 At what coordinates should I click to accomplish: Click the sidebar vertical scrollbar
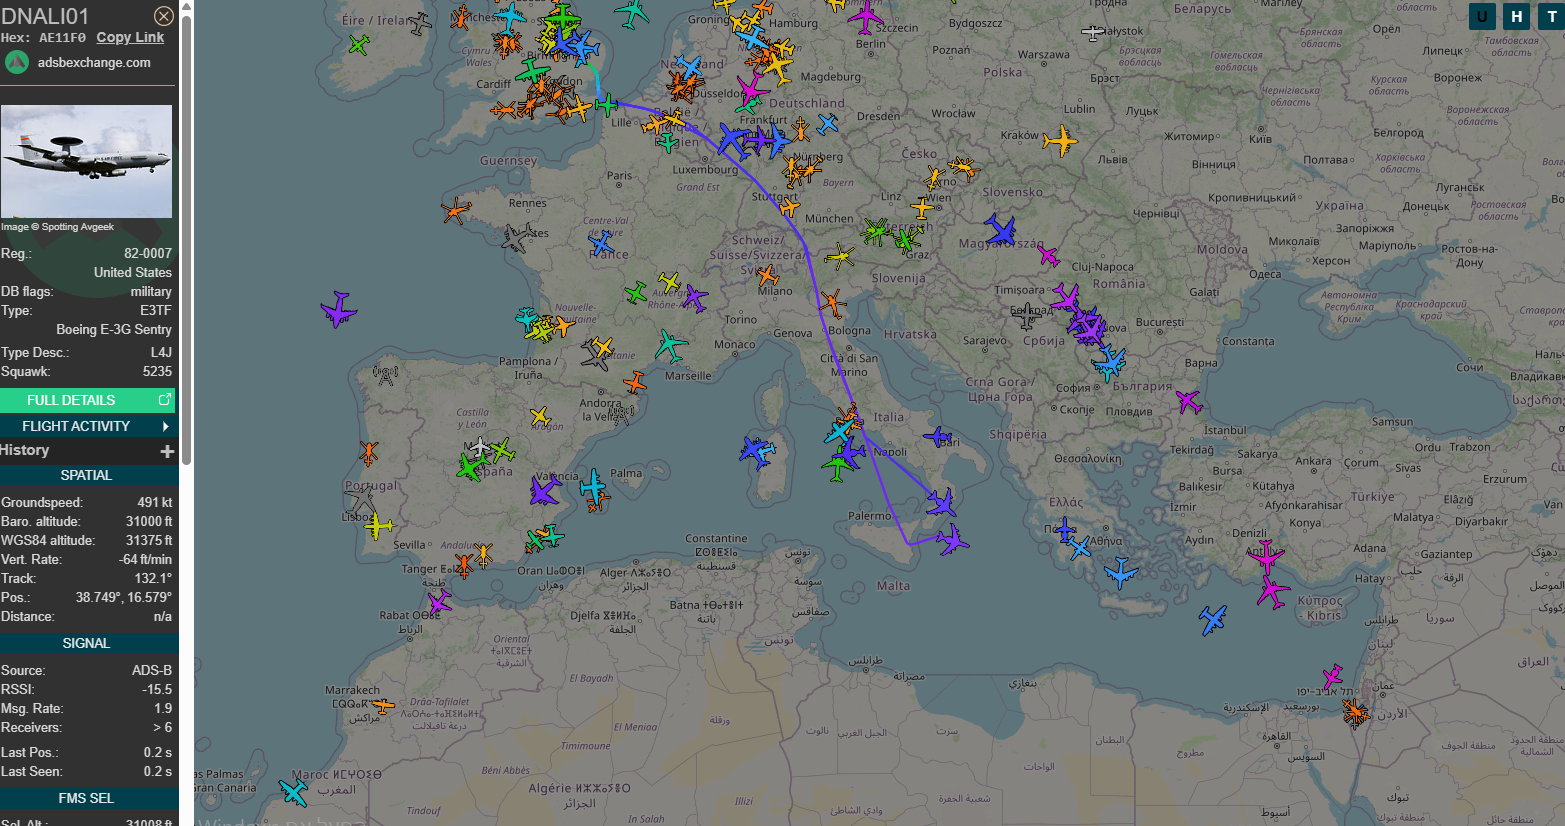186,230
